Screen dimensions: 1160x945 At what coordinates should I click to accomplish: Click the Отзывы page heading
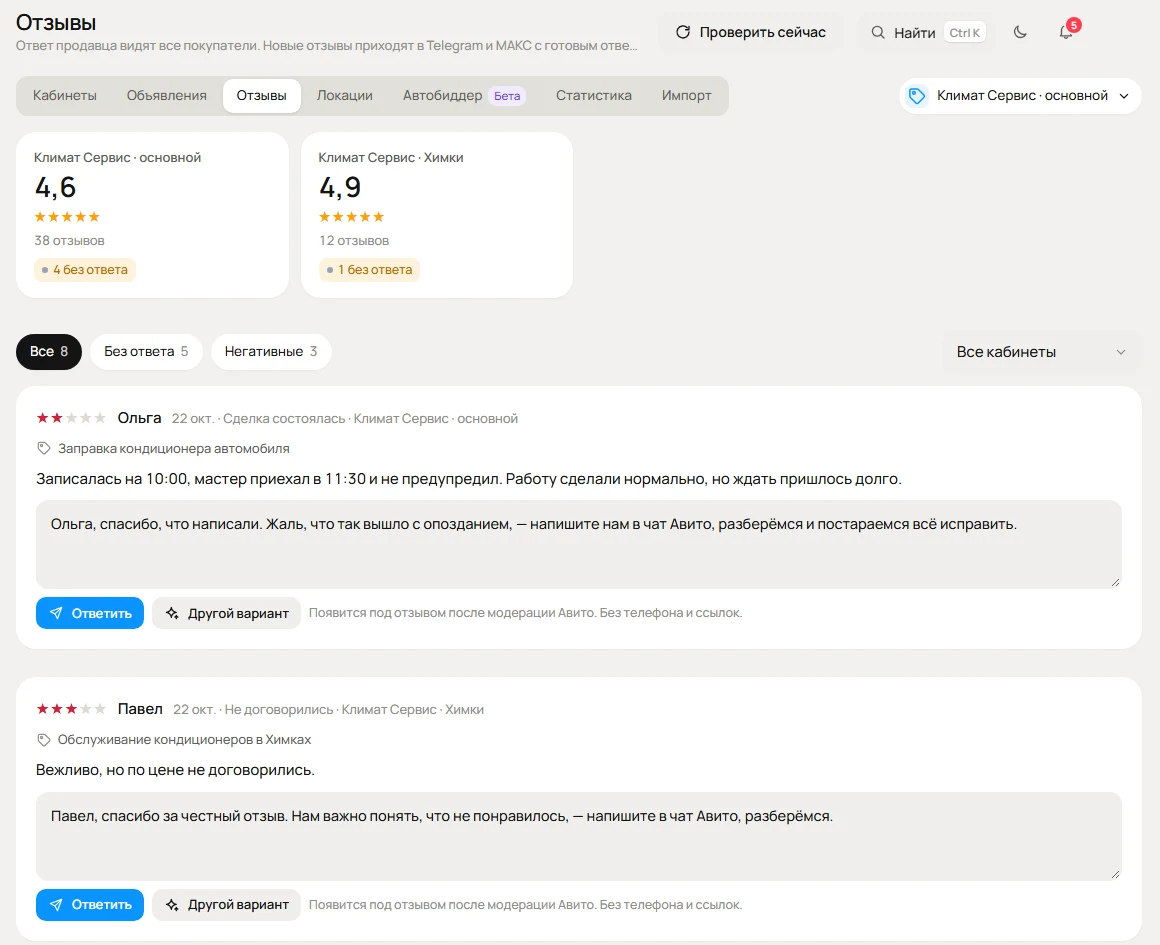point(56,23)
